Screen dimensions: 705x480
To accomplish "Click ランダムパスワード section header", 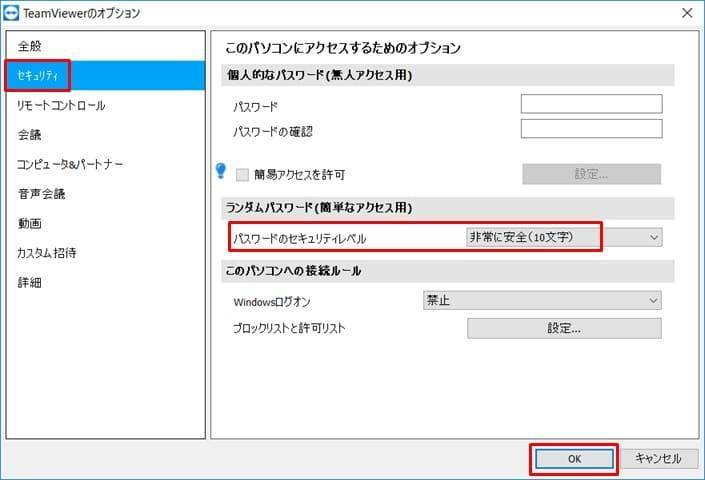I will [x=448, y=208].
